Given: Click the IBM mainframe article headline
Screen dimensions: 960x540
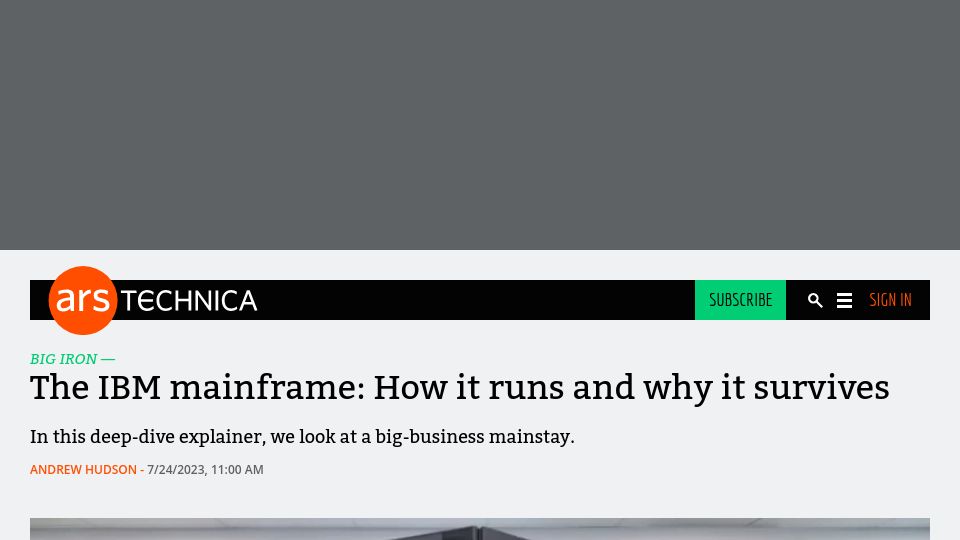Looking at the screenshot, I should (460, 388).
